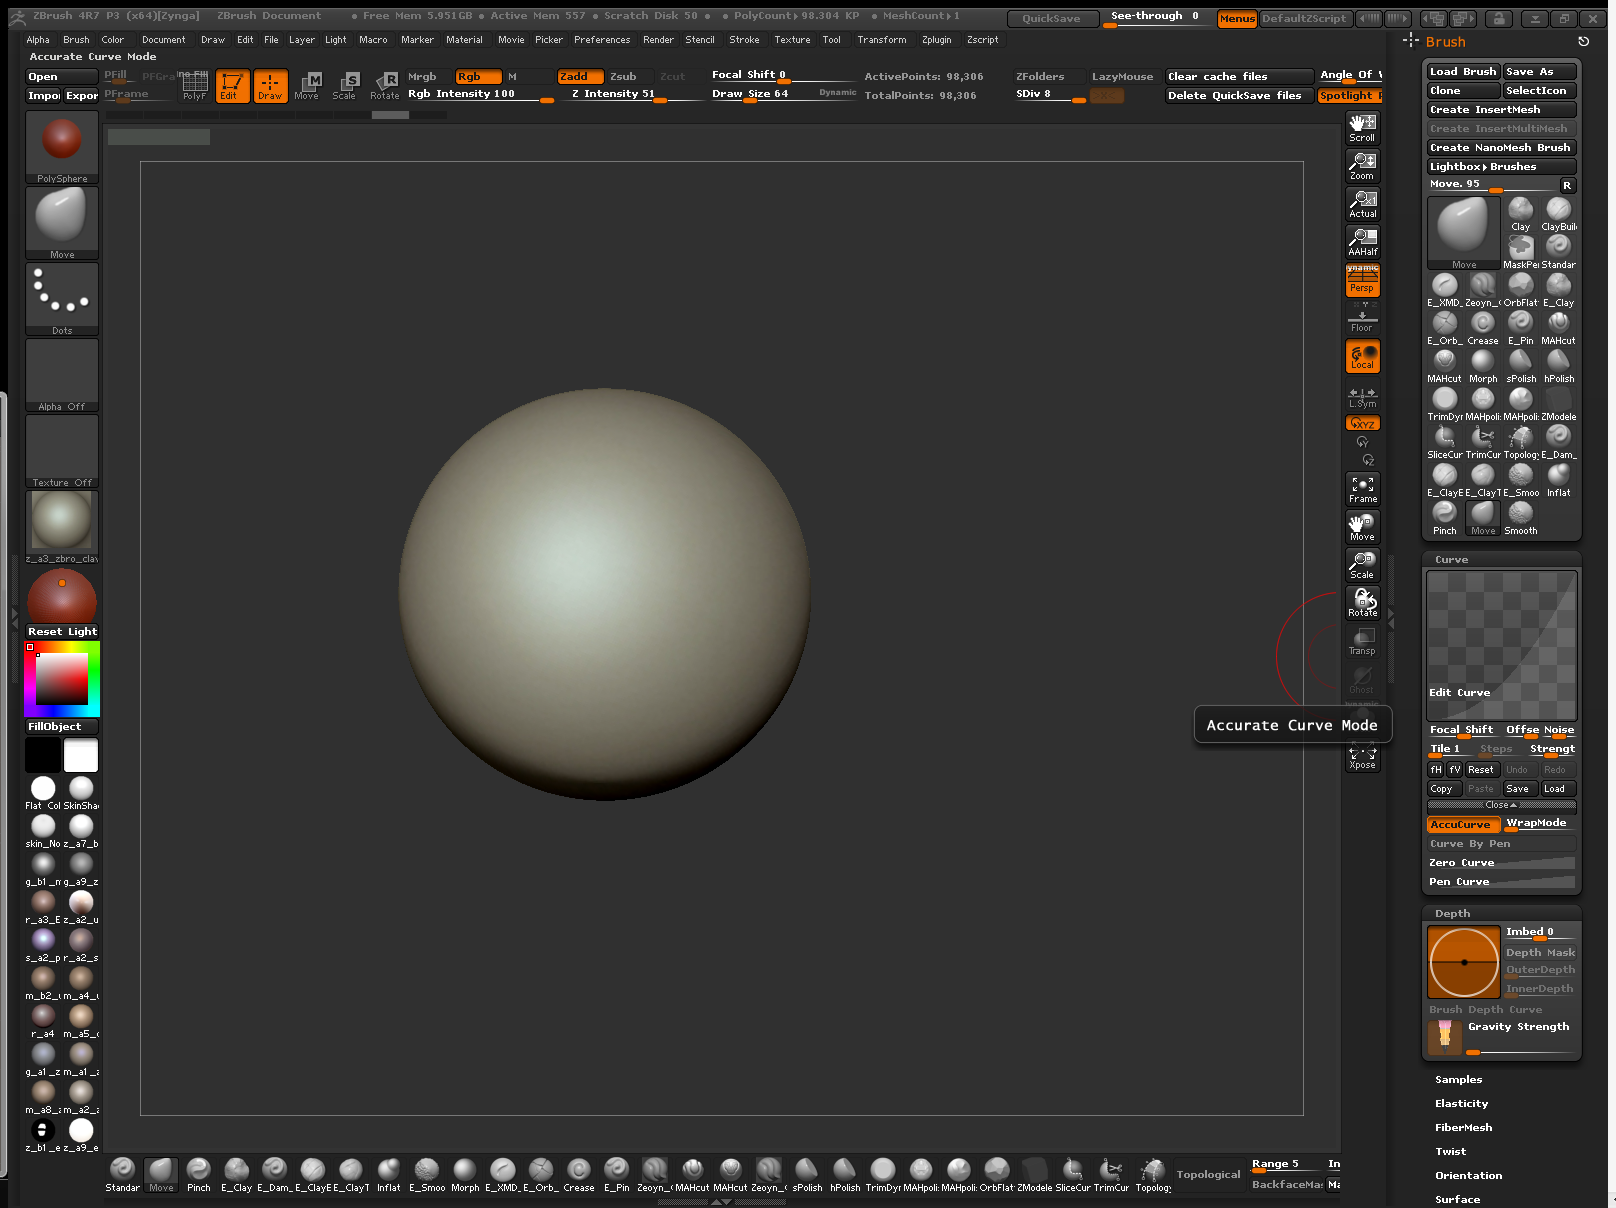The height and width of the screenshot is (1208, 1616).
Task: Toggle Zadd sculpting mode
Action: pos(581,77)
